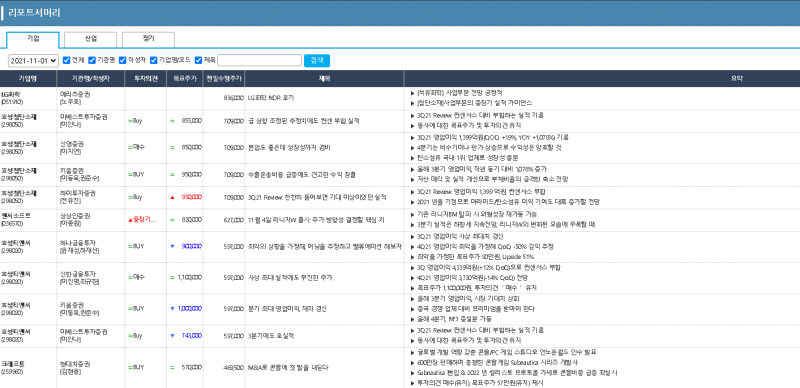Click the search keyword input field
This screenshot has width=800, height=388.
259,60
